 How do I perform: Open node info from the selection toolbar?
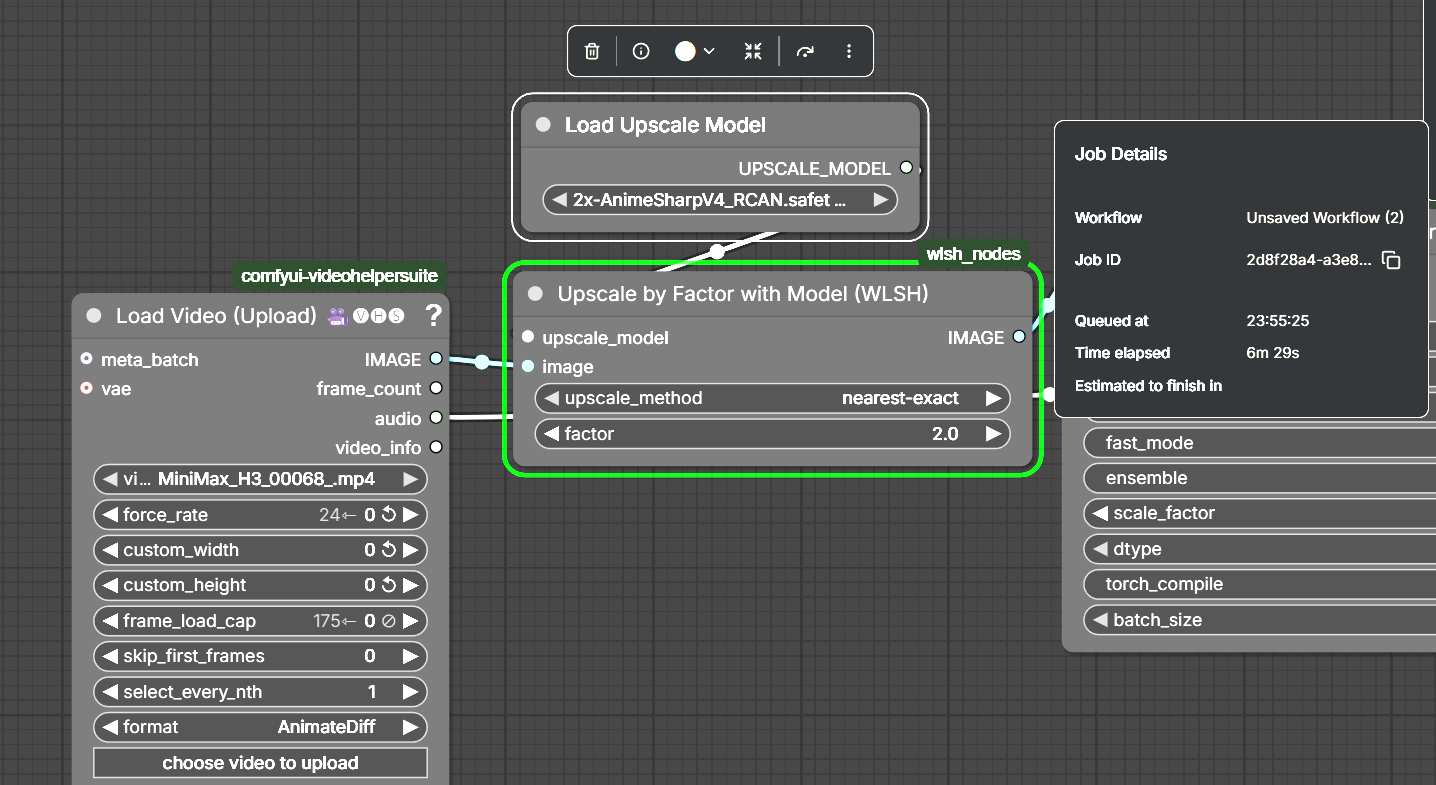pos(641,51)
